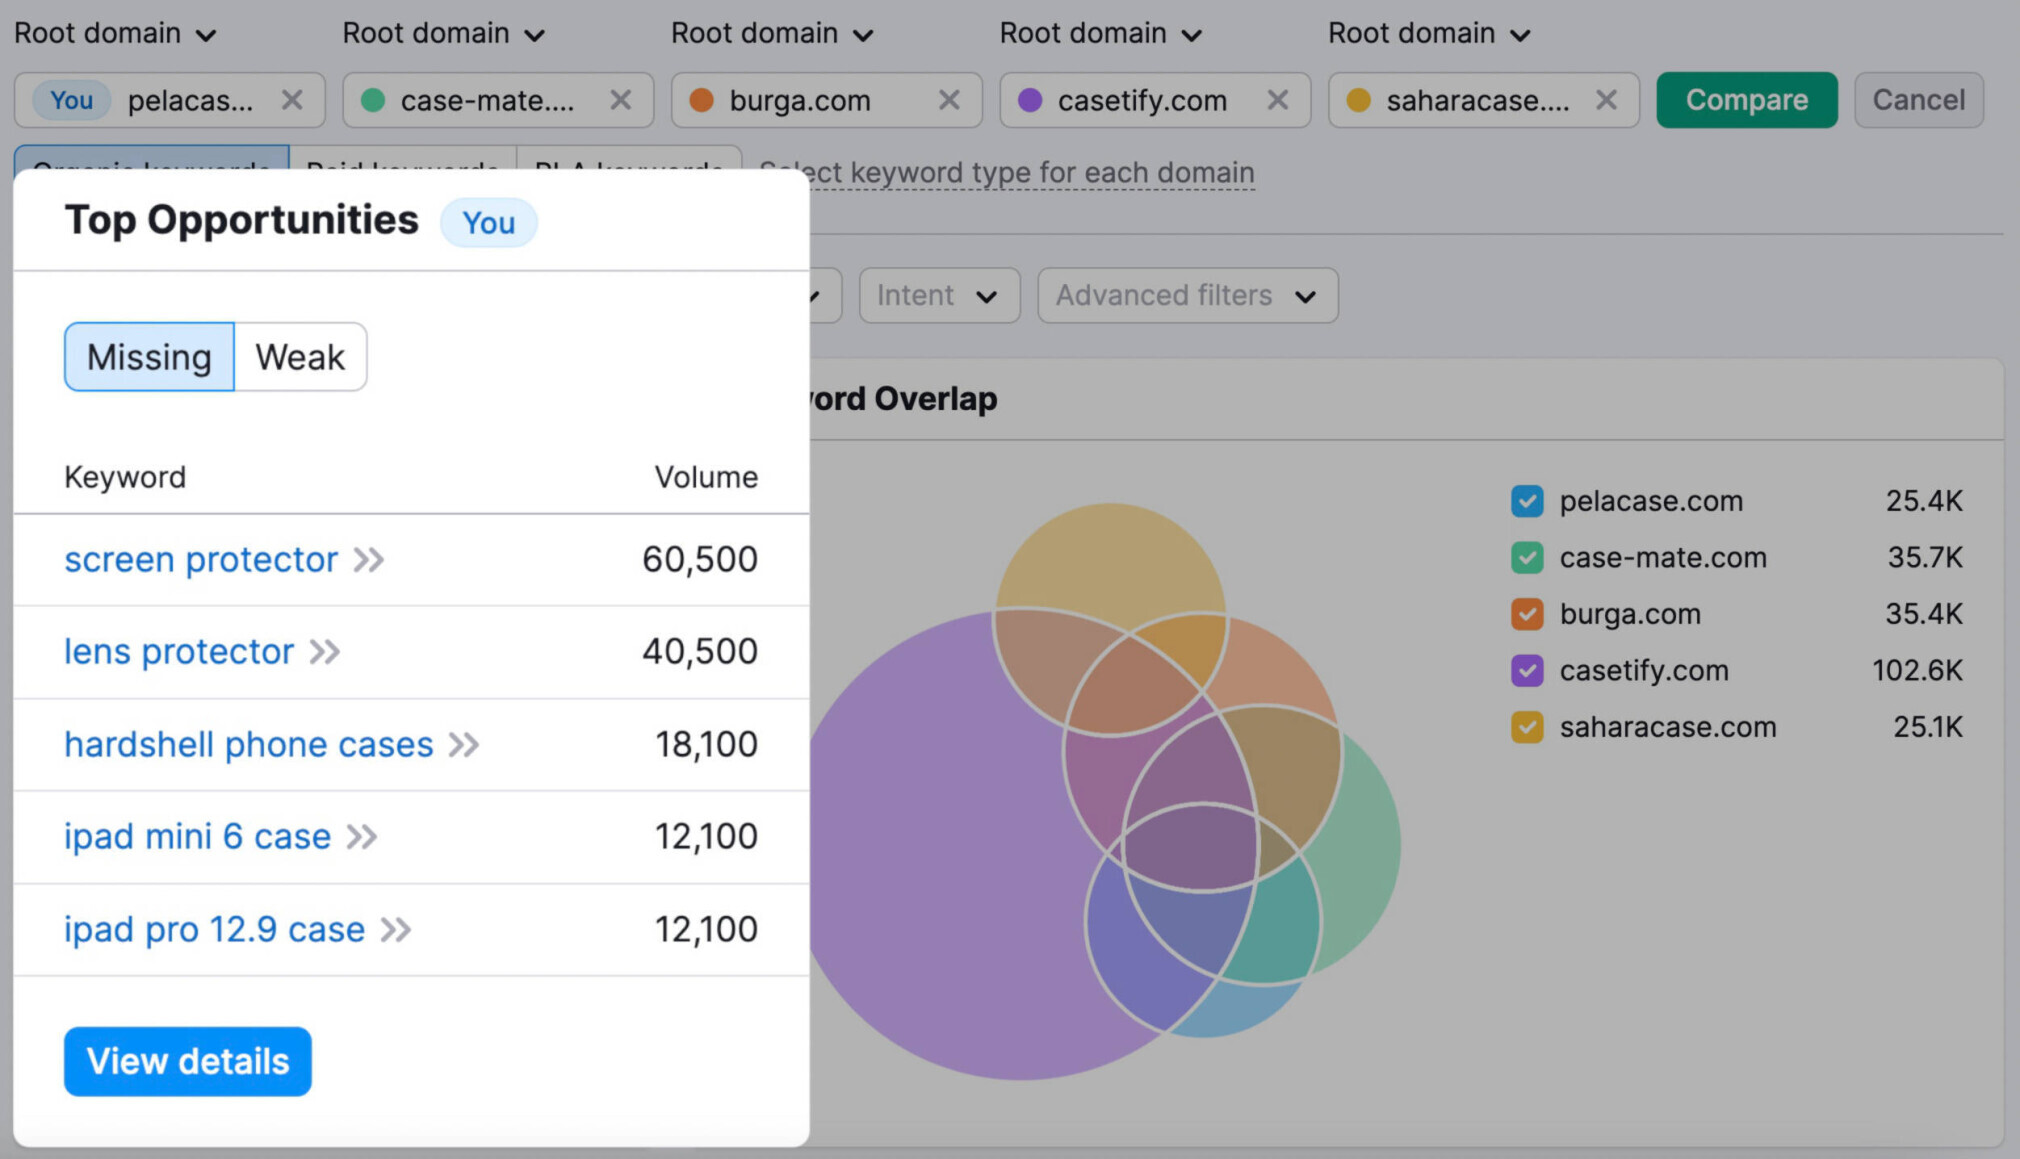Clear burga.com using its X icon
The height and width of the screenshot is (1159, 2020).
pyautogui.click(x=949, y=100)
